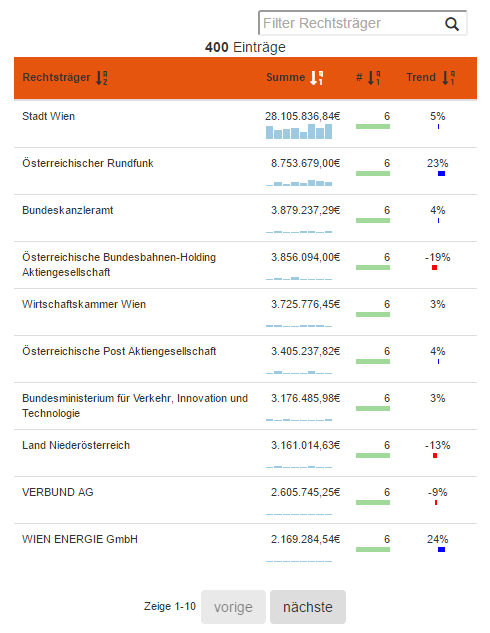
Task: Select the VERBUND AG row
Action: (245, 500)
